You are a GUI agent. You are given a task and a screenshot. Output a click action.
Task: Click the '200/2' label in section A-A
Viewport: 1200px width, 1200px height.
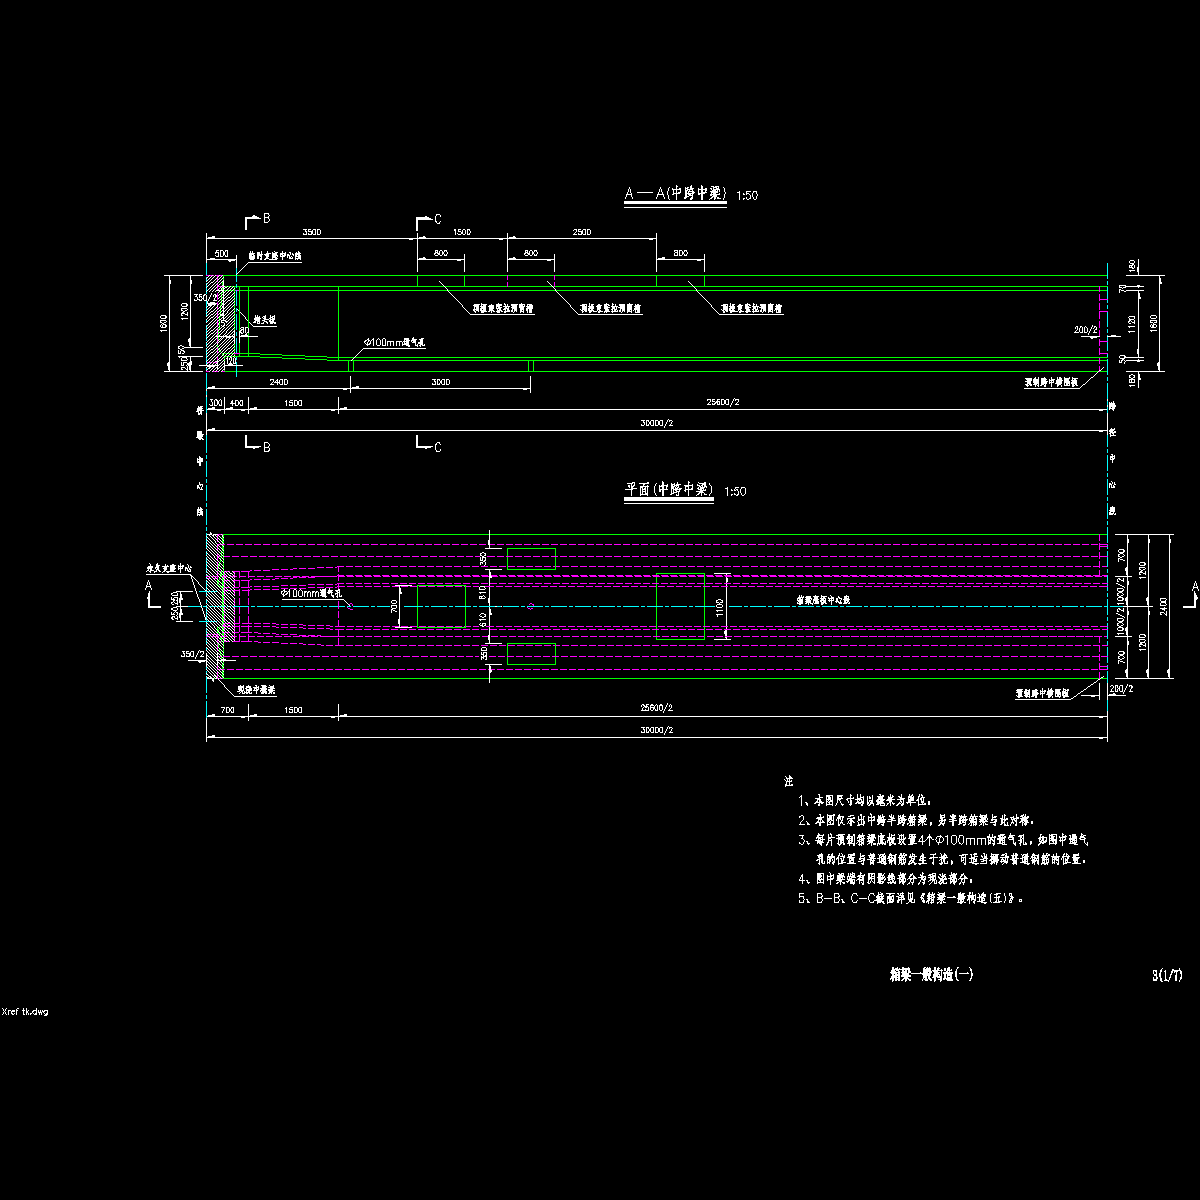tap(1085, 329)
